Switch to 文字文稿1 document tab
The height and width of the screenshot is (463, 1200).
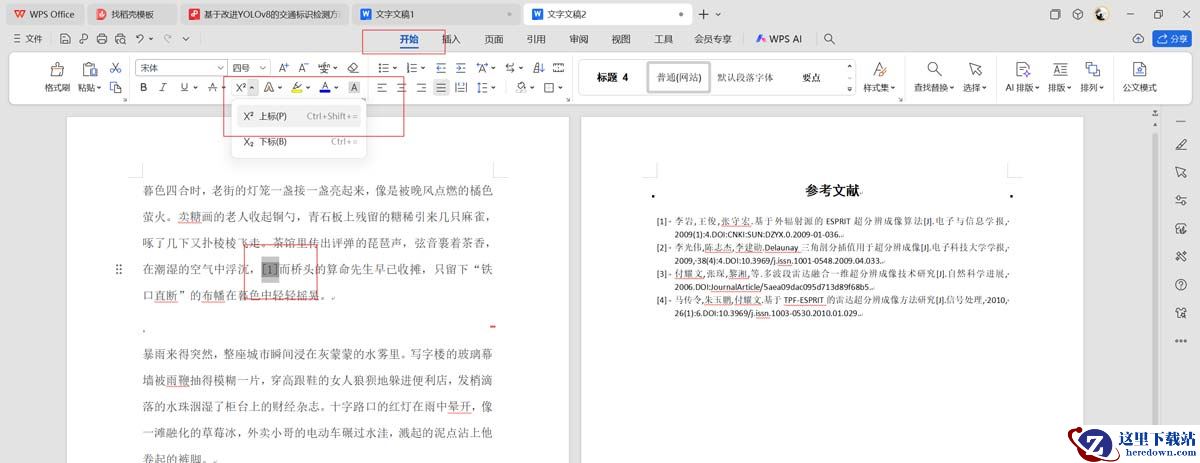(436, 14)
